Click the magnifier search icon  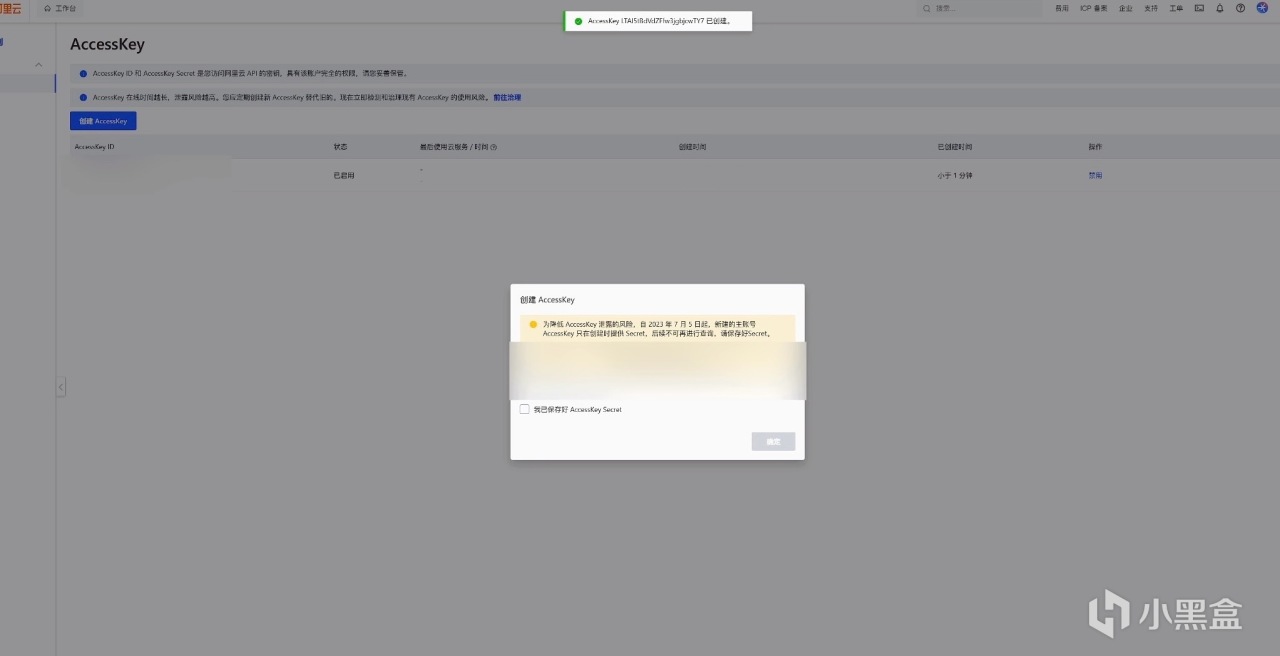928,8
